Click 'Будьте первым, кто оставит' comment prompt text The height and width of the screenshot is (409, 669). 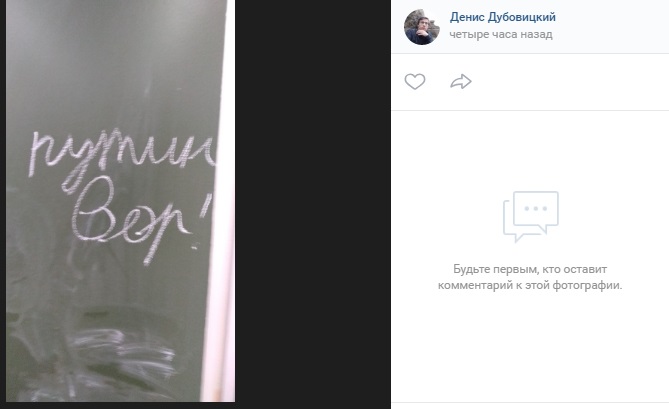pos(530,269)
